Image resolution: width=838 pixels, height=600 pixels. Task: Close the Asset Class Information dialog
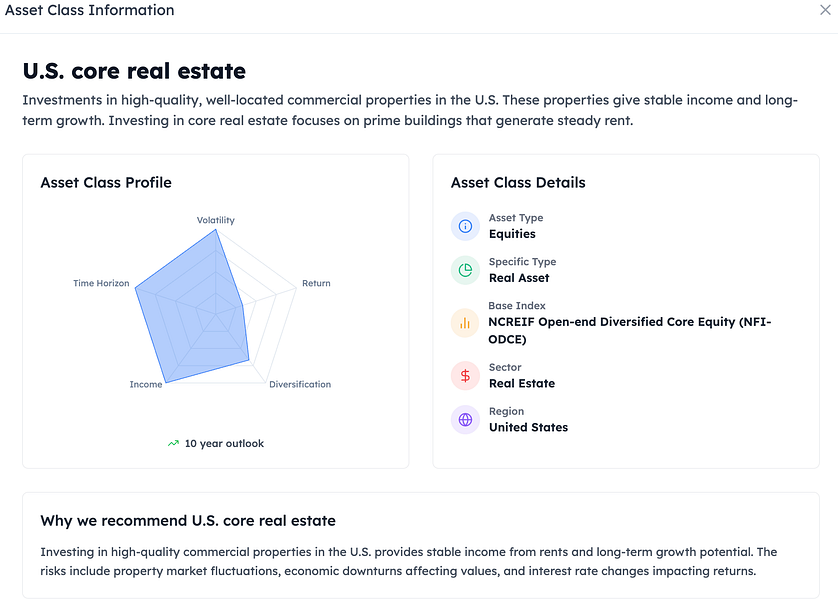[824, 10]
